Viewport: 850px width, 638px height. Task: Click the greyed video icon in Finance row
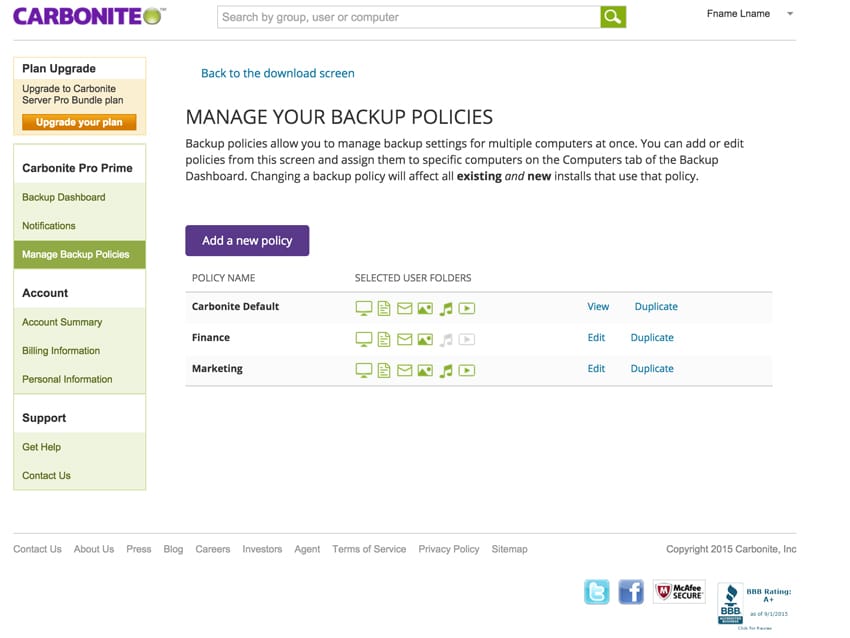point(467,339)
